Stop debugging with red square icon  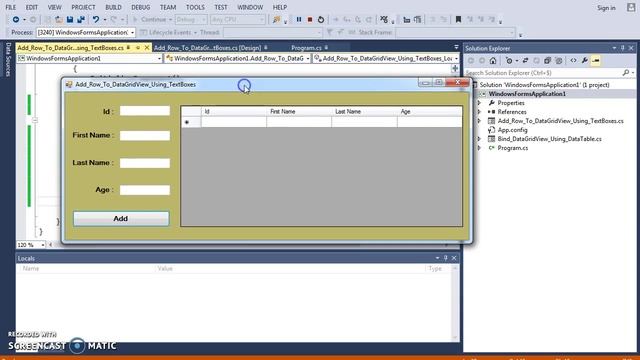(310, 20)
